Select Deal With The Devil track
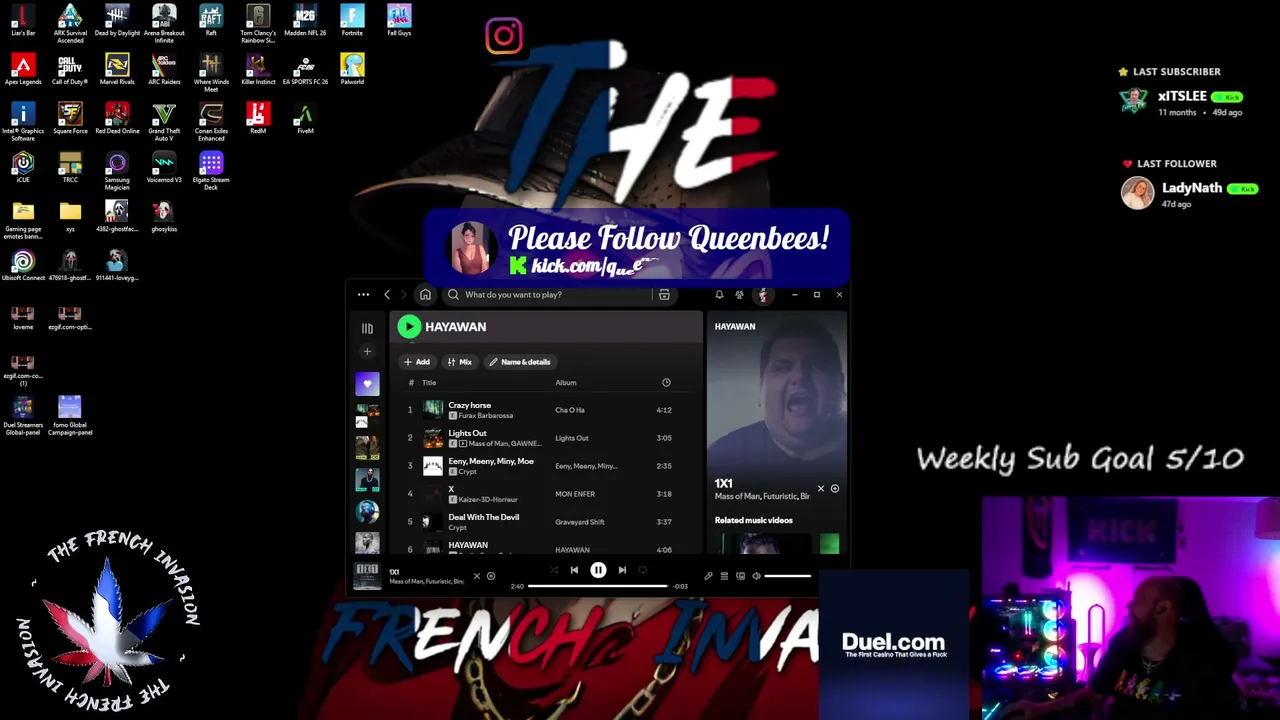1280x720 pixels. tap(484, 517)
